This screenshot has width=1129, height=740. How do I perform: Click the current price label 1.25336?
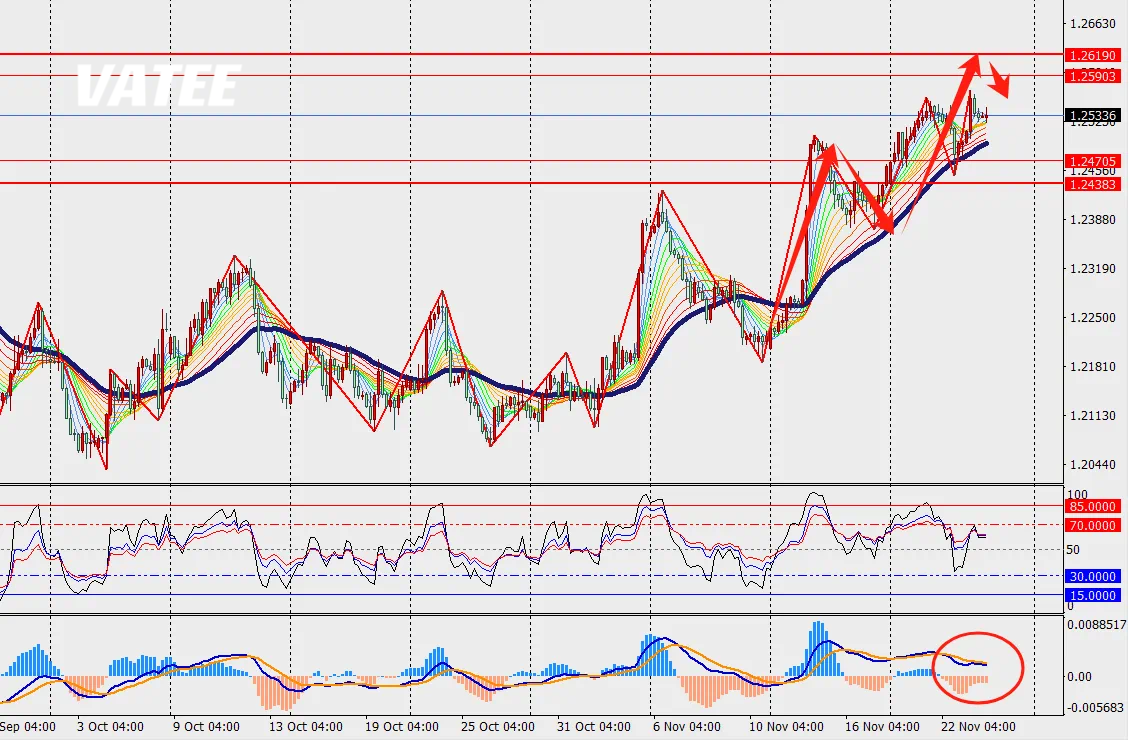(1092, 116)
